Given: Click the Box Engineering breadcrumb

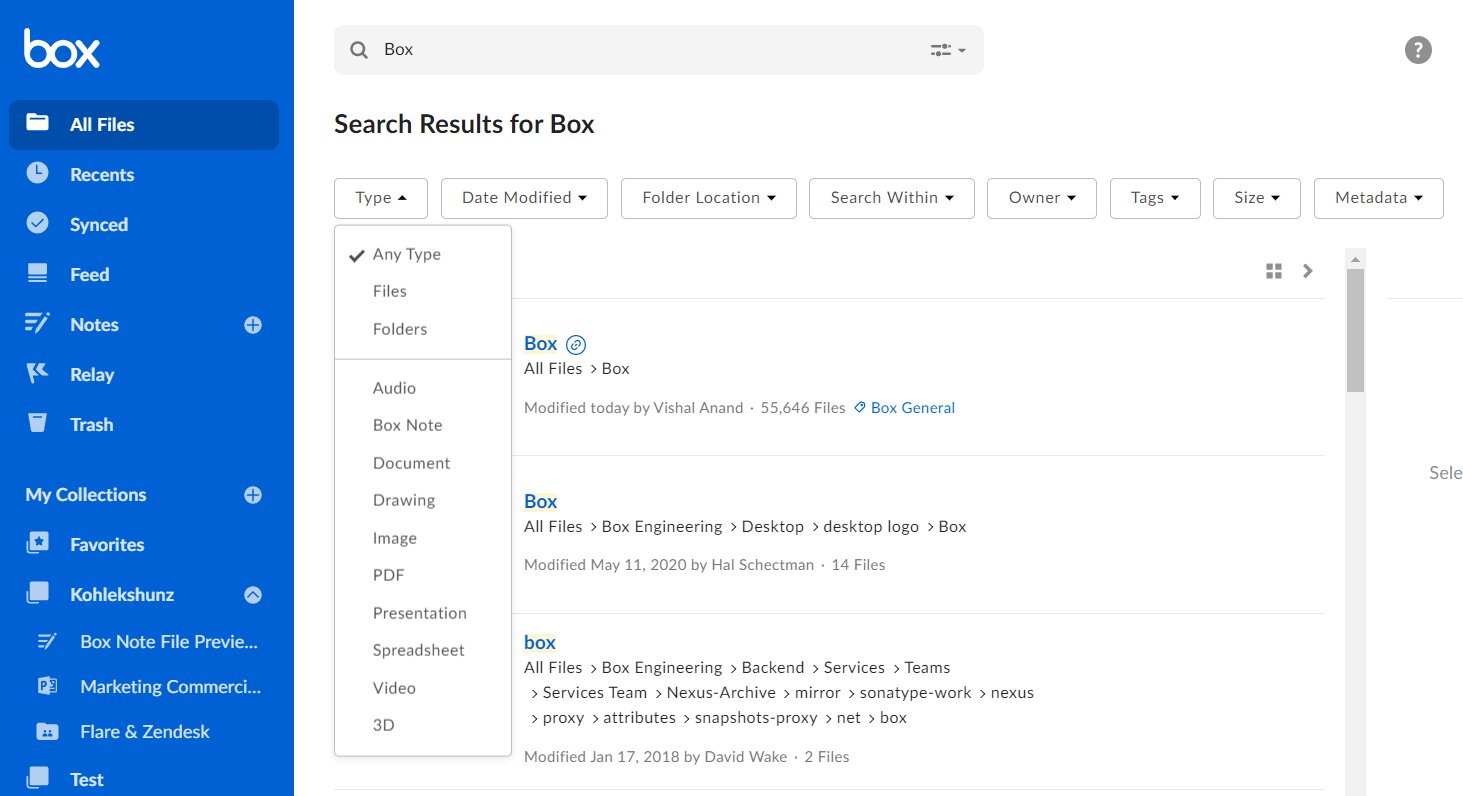Looking at the screenshot, I should coord(661,526).
